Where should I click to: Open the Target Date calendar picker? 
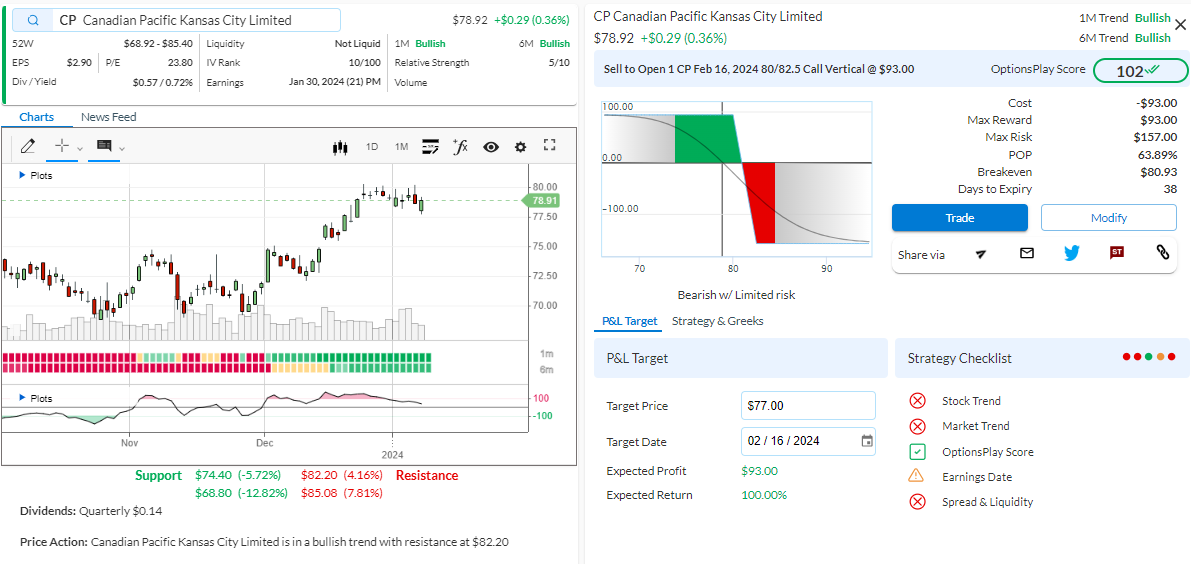(x=867, y=441)
